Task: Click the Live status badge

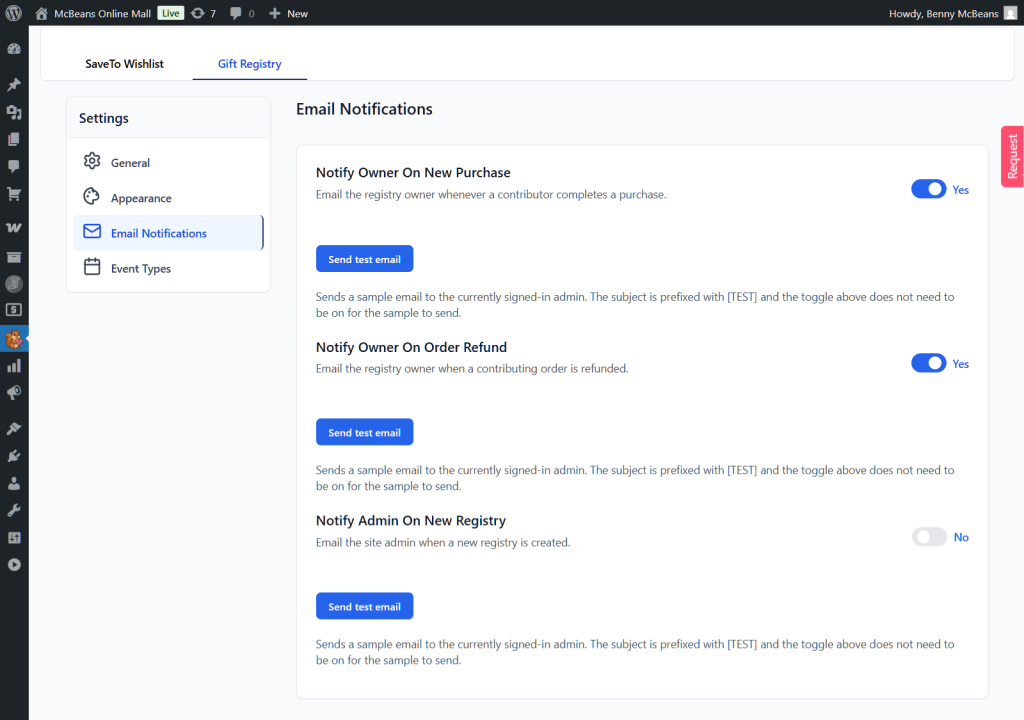Action: tap(170, 13)
